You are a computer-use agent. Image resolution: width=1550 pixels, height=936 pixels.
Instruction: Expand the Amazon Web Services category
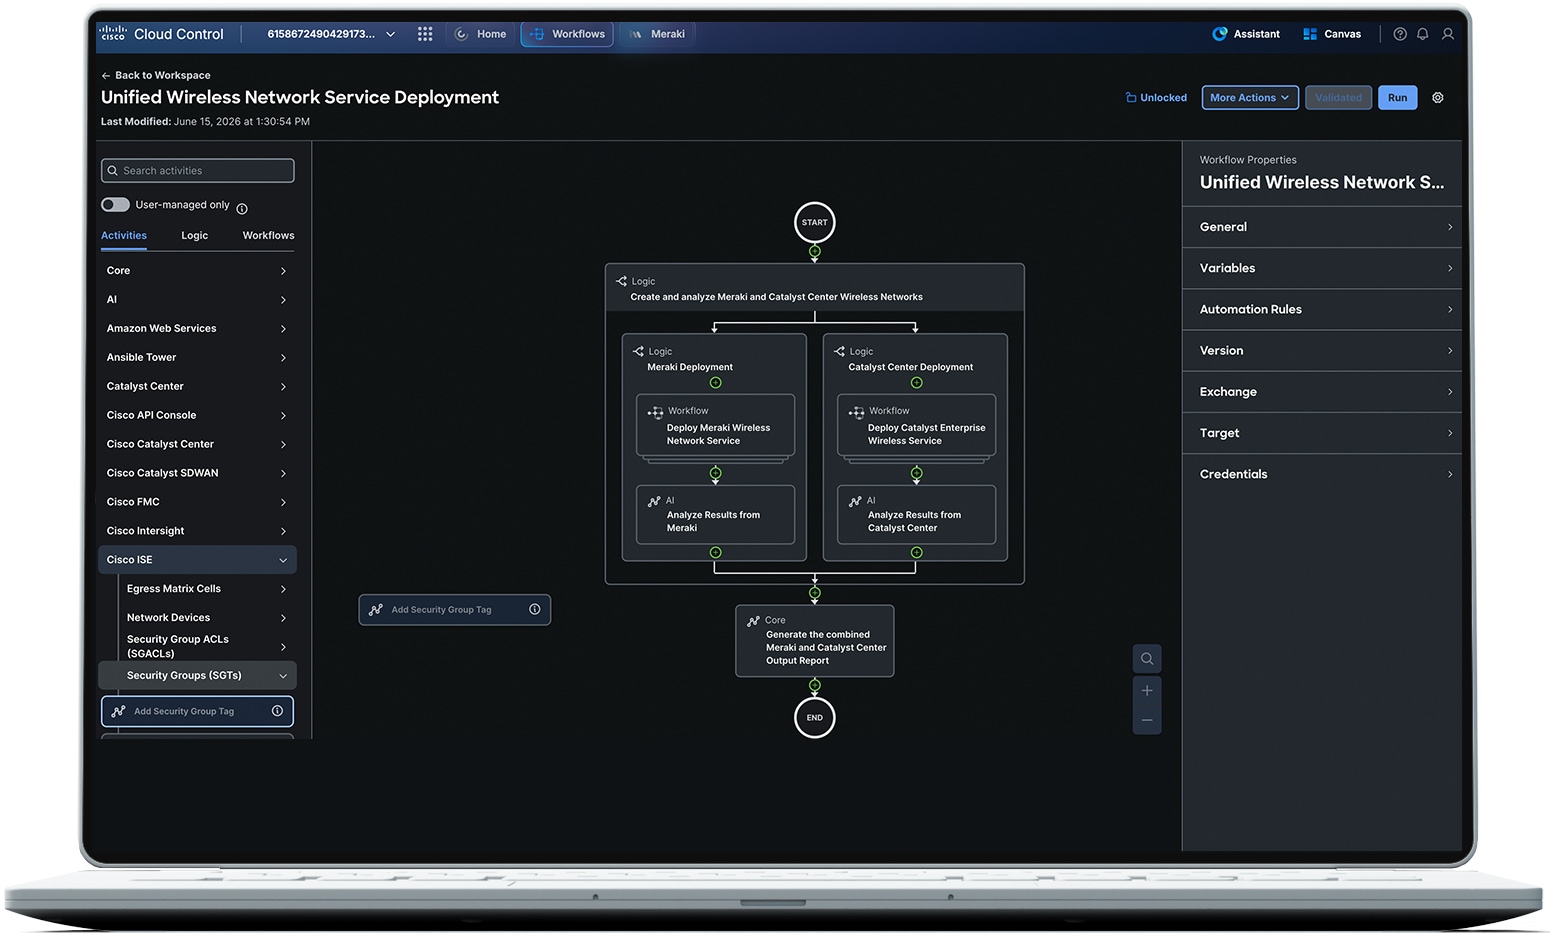point(197,329)
